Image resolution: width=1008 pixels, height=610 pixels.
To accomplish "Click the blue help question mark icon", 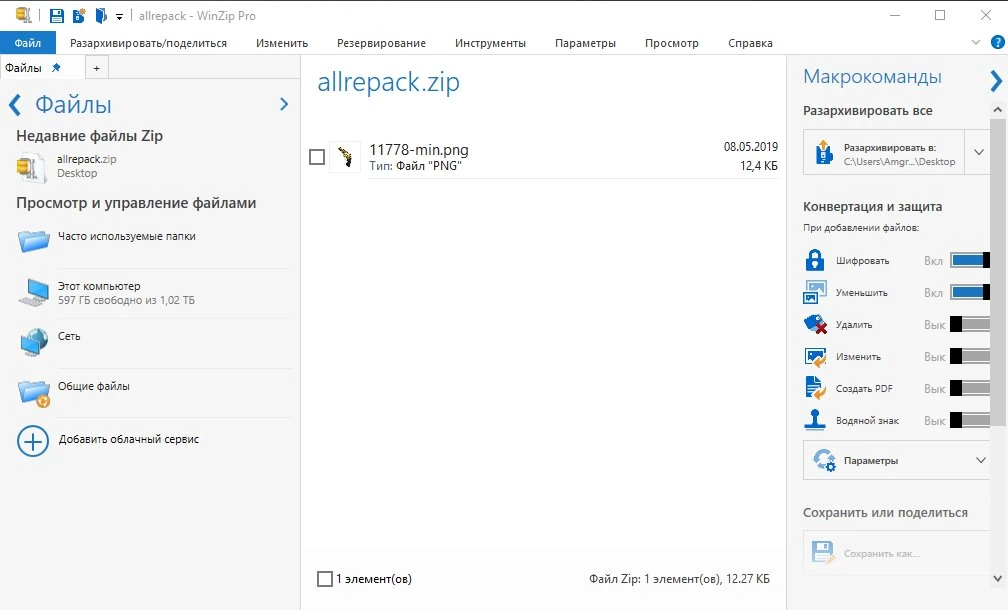I will [x=998, y=42].
